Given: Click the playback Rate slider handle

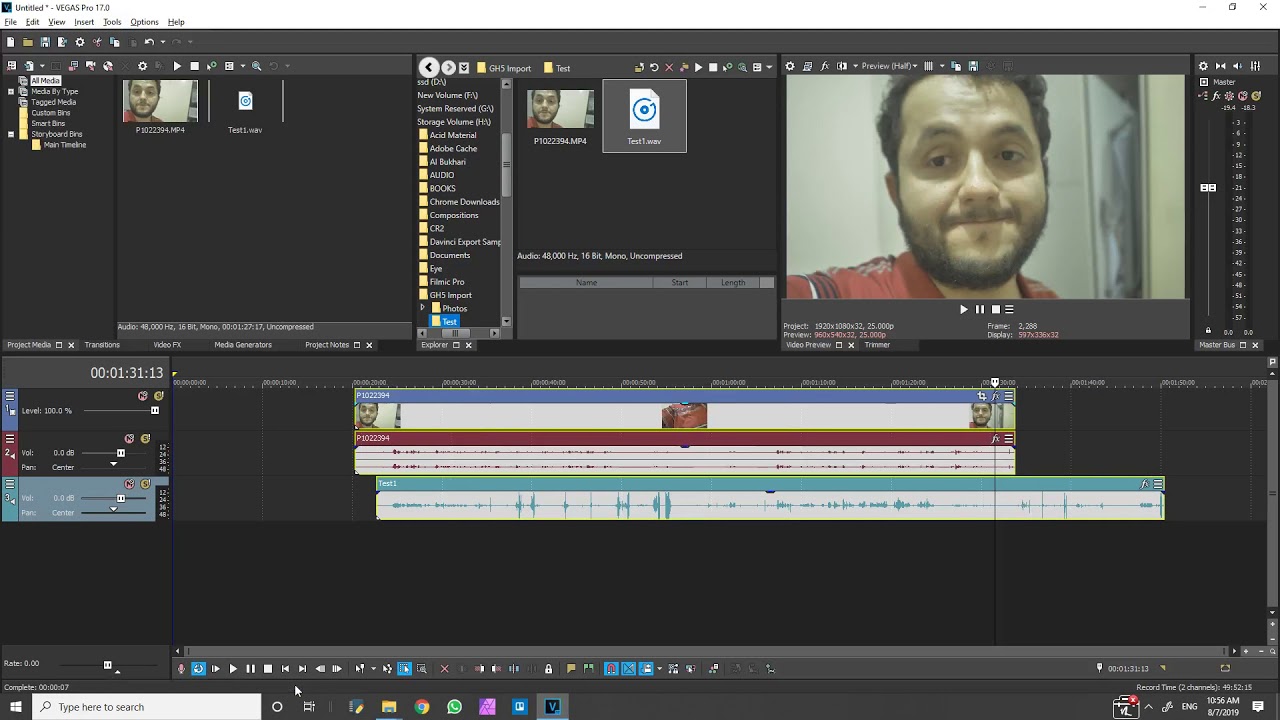Looking at the screenshot, I should point(108,665).
